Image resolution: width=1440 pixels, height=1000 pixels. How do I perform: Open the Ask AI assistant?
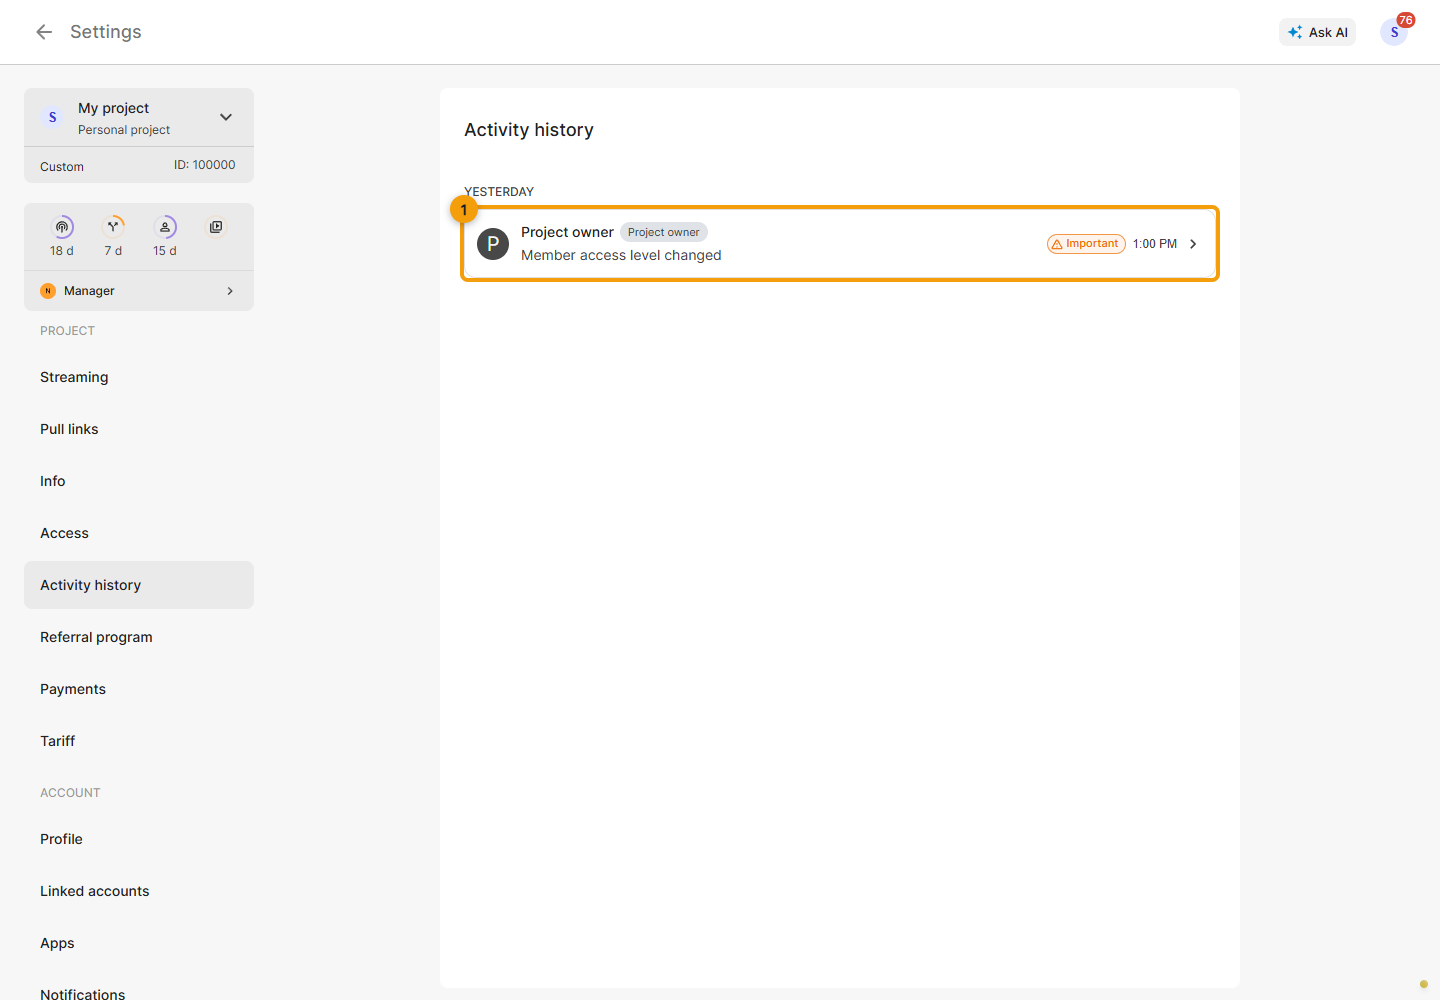point(1317,32)
